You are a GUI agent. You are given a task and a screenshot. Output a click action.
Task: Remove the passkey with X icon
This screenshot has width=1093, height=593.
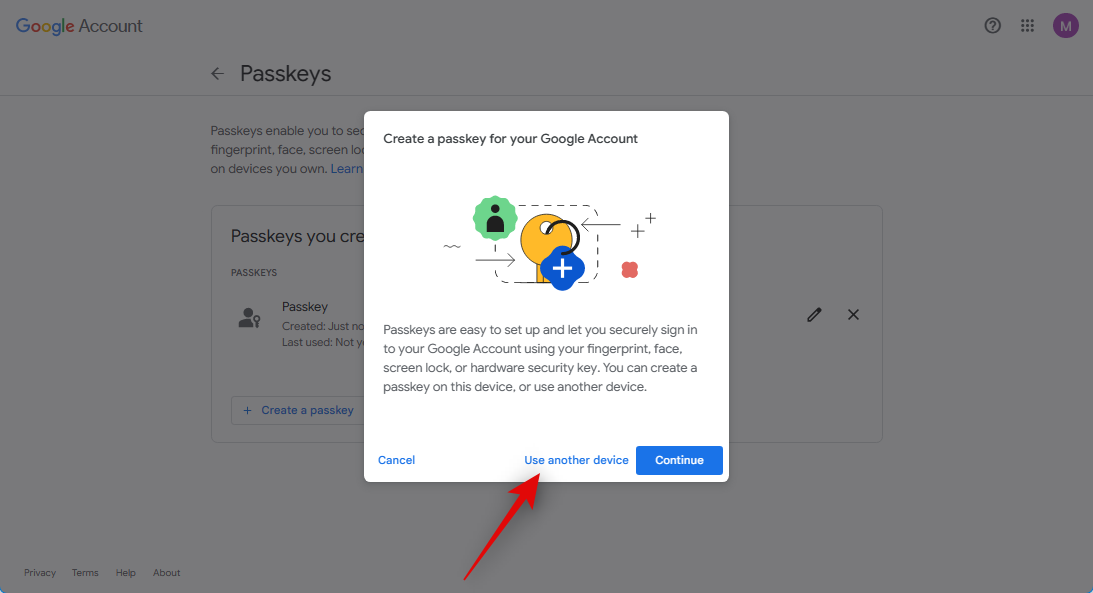(x=853, y=315)
